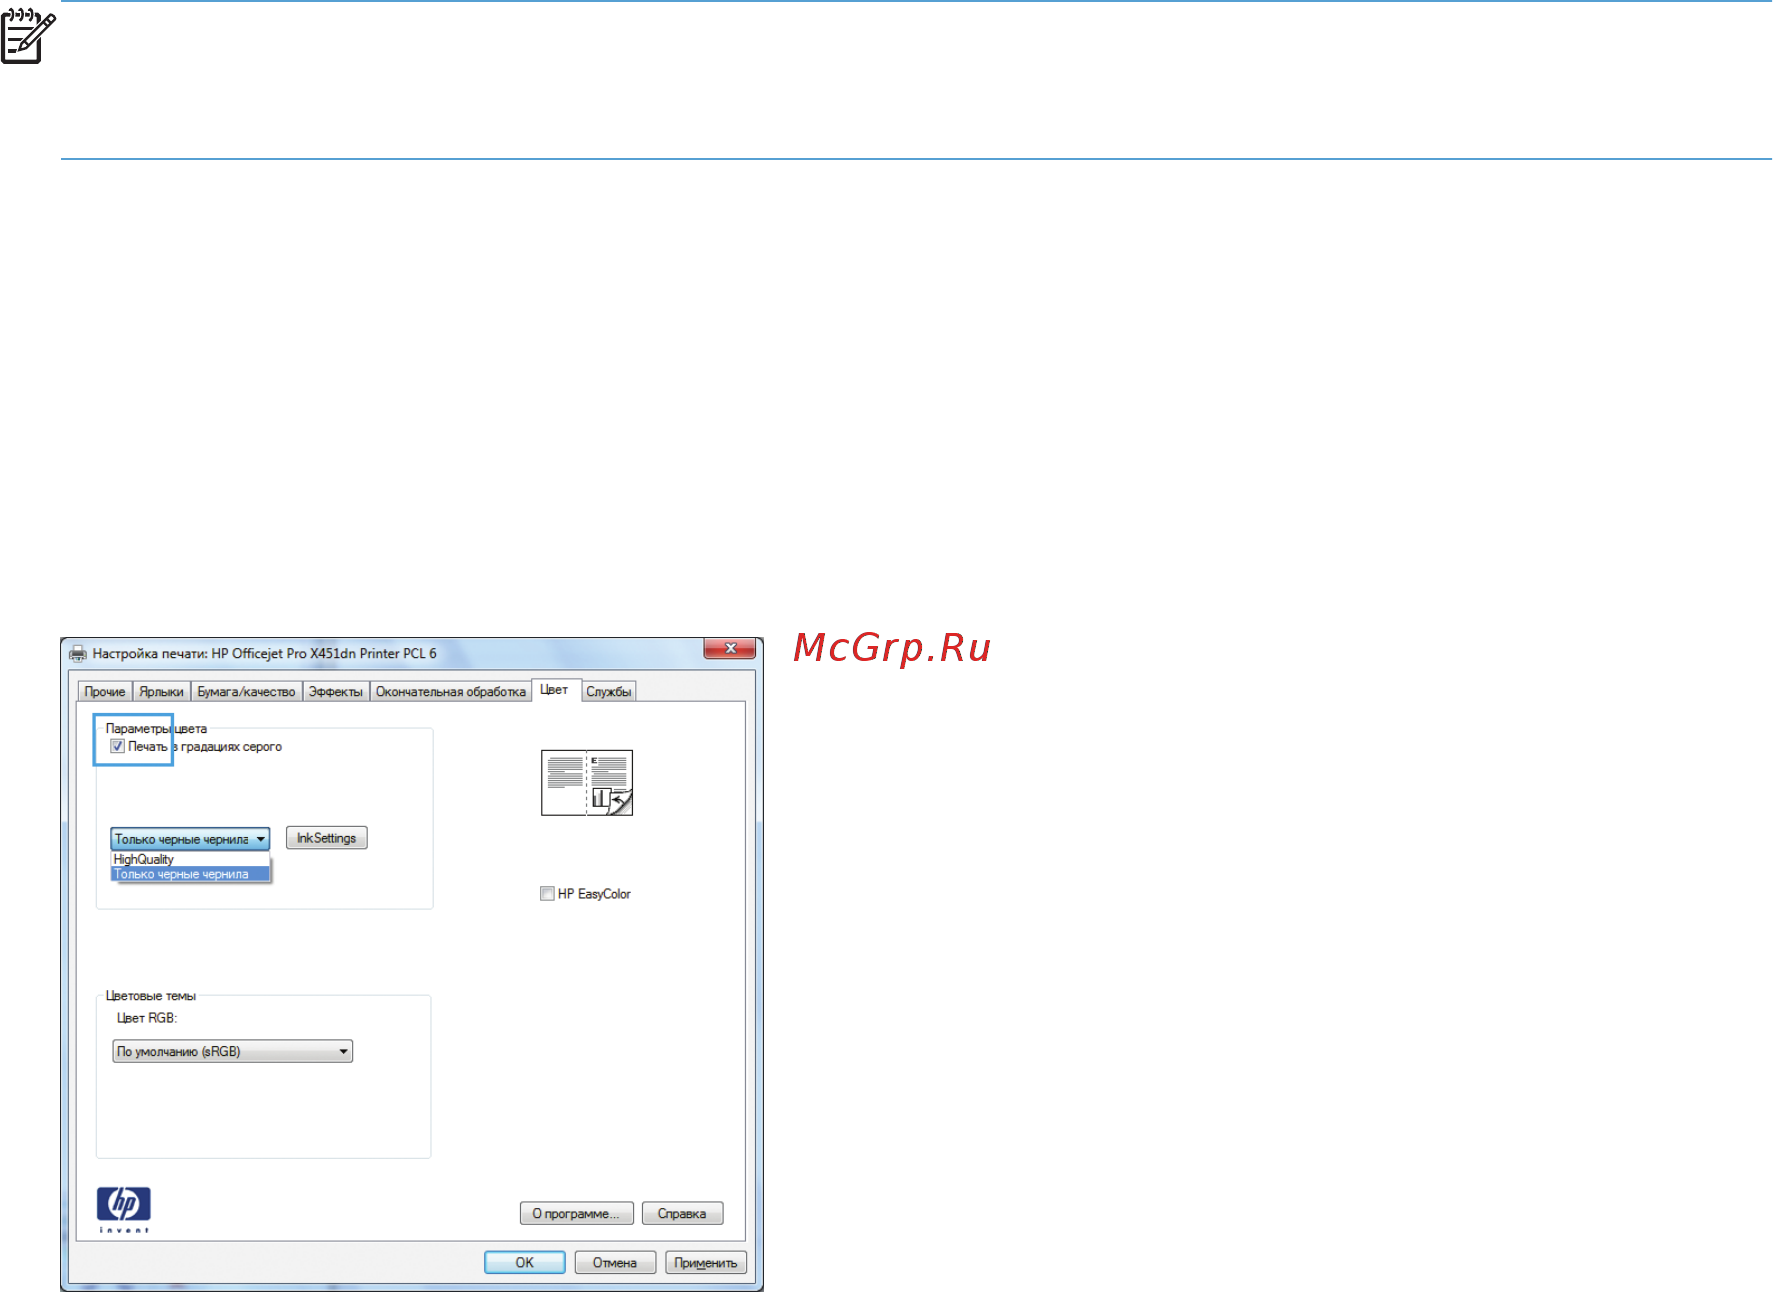Click the Применить apply button
Screen dimensions: 1773x1292
click(706, 1263)
